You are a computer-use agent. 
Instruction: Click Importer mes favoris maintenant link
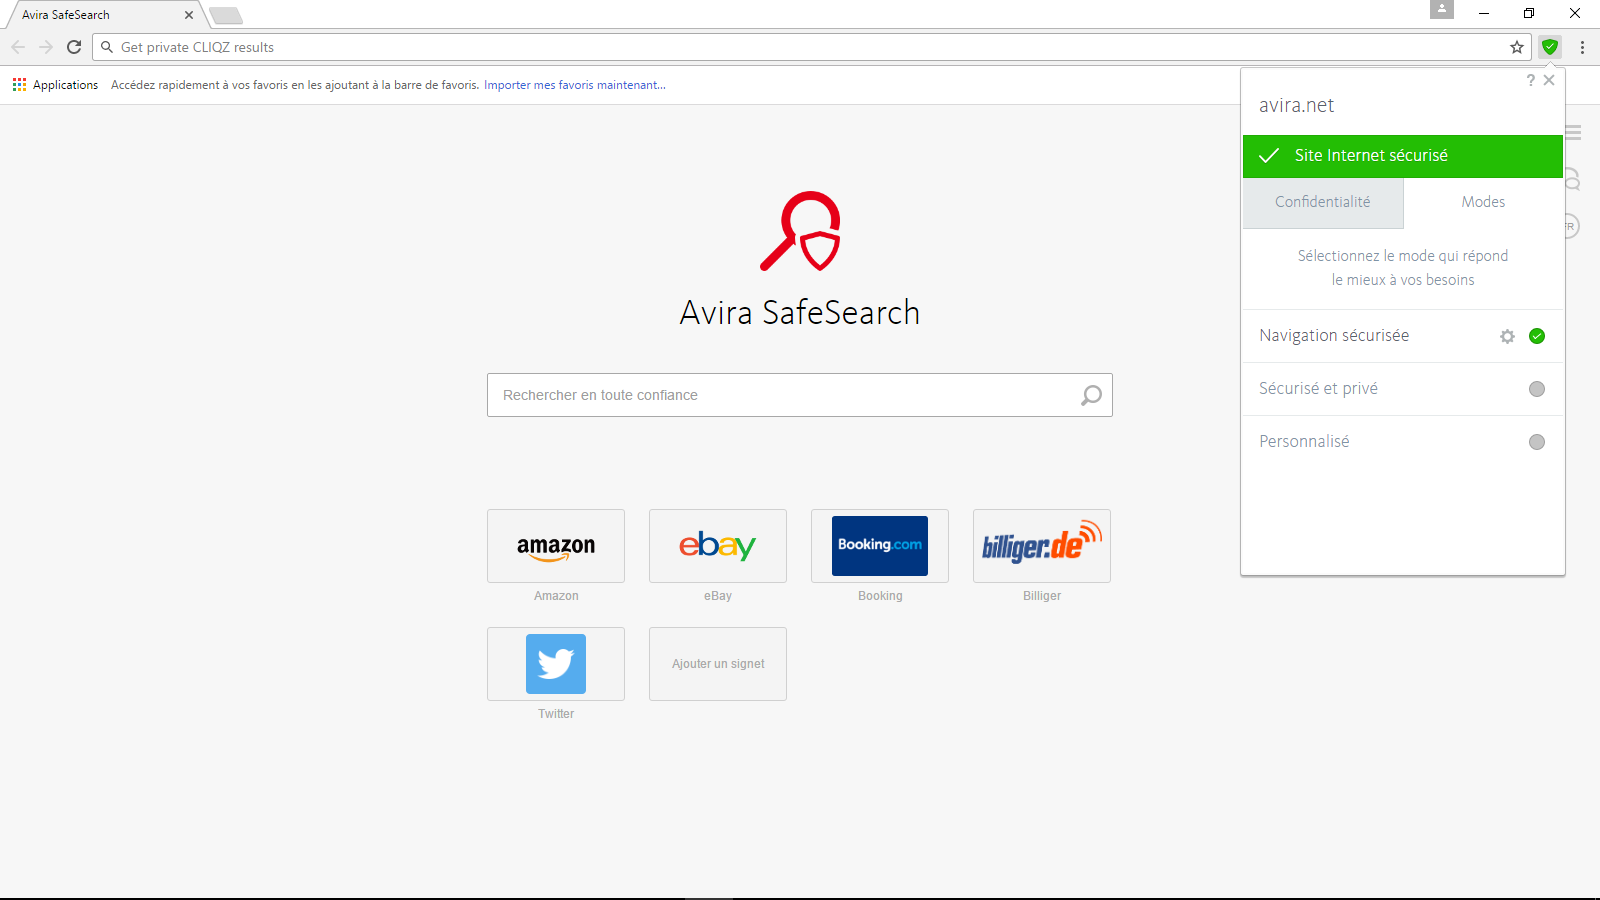click(575, 85)
